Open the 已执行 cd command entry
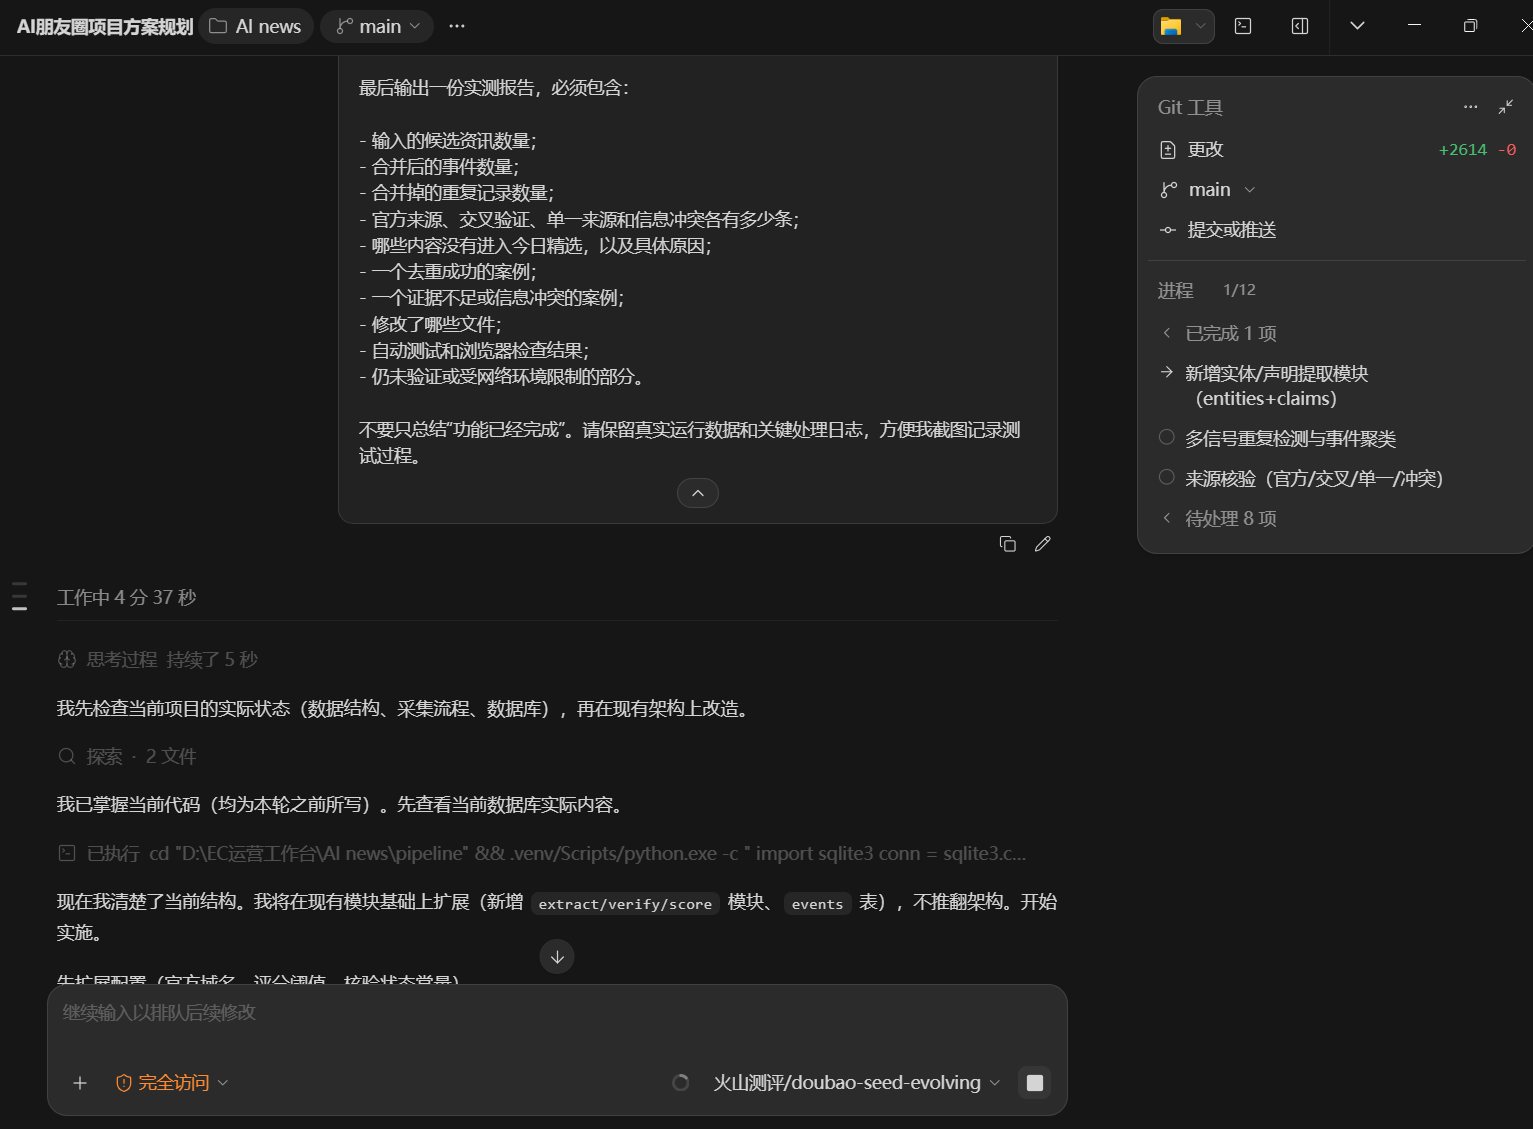Viewport: 1533px width, 1129px height. coord(542,853)
